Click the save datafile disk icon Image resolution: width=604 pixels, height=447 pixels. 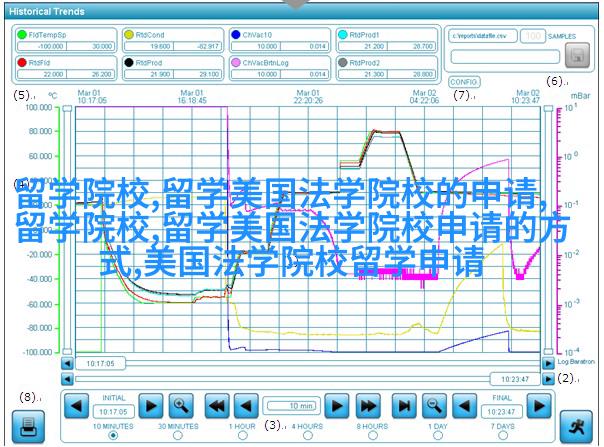pyautogui.click(x=577, y=55)
